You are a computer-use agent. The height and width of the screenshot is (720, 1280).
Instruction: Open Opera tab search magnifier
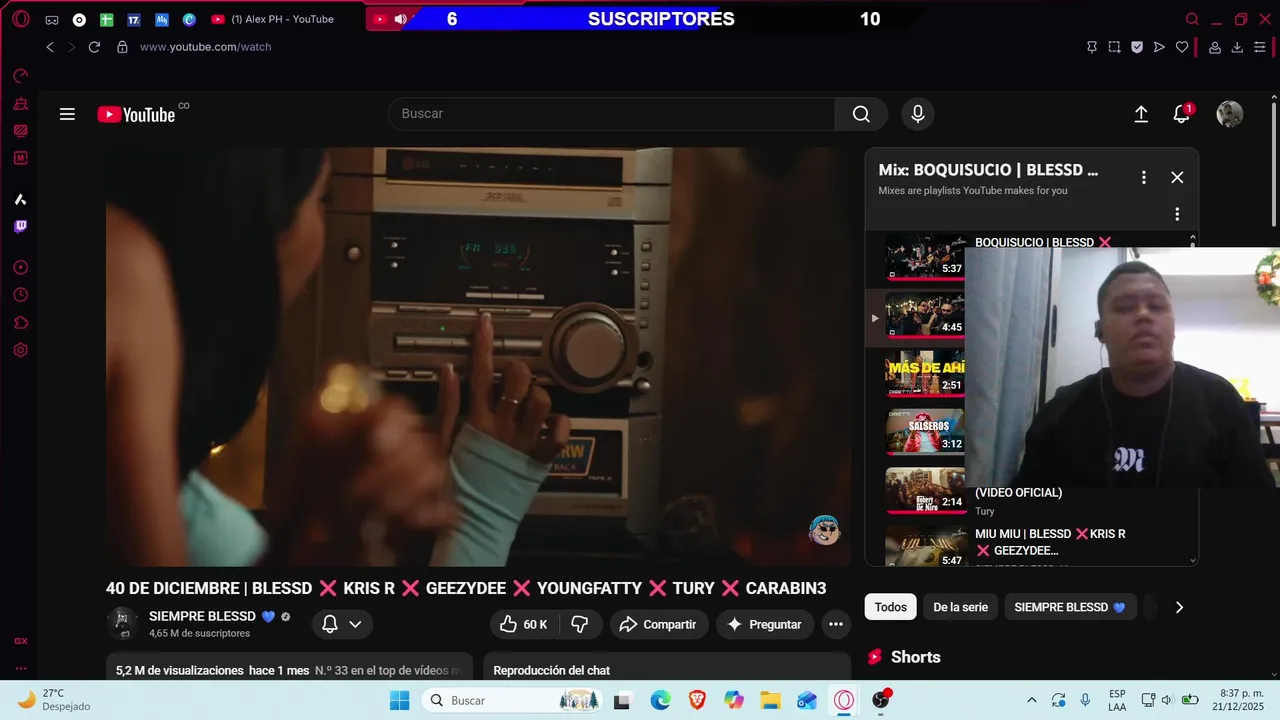point(1192,19)
